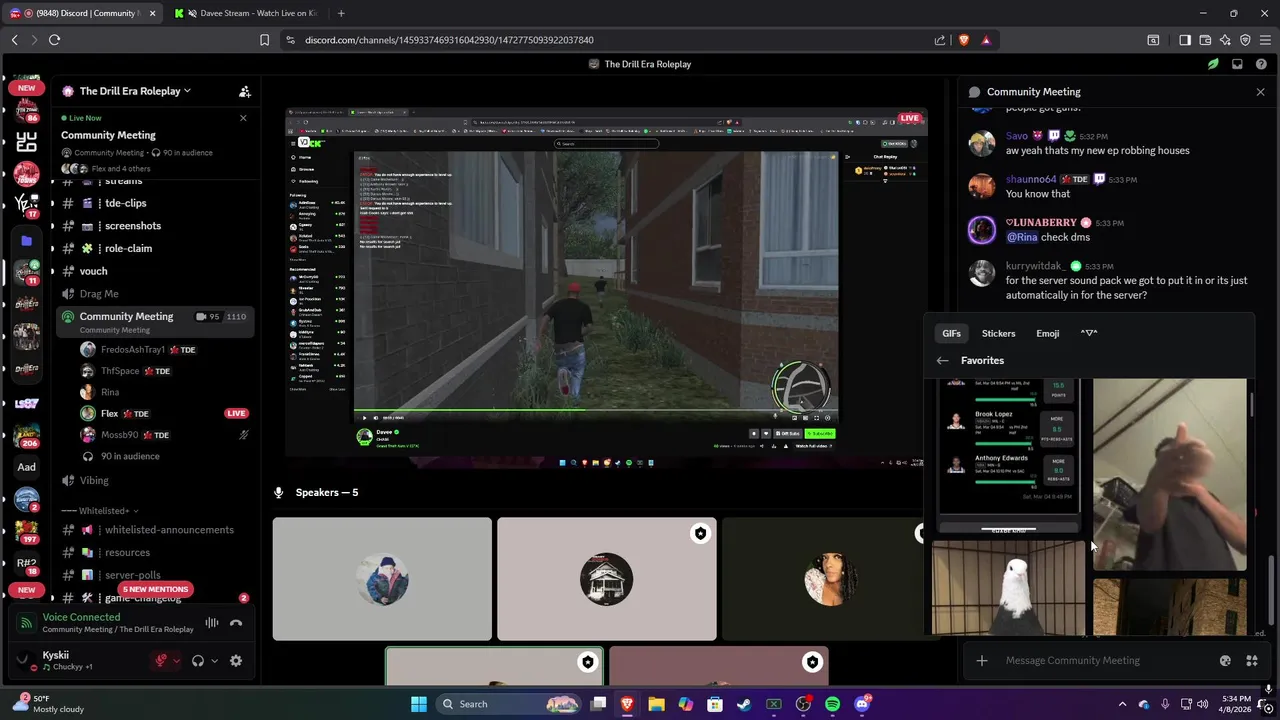Open Steam from the taskbar
The image size is (1280, 720).
pos(744,704)
